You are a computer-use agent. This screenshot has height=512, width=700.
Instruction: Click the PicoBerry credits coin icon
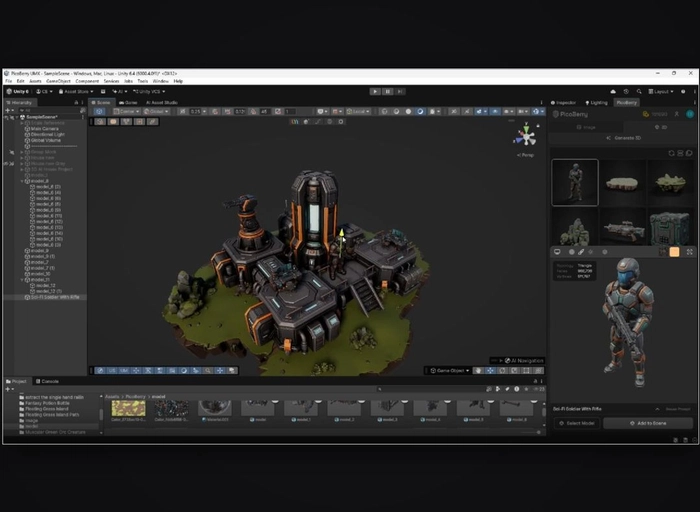tap(646, 114)
